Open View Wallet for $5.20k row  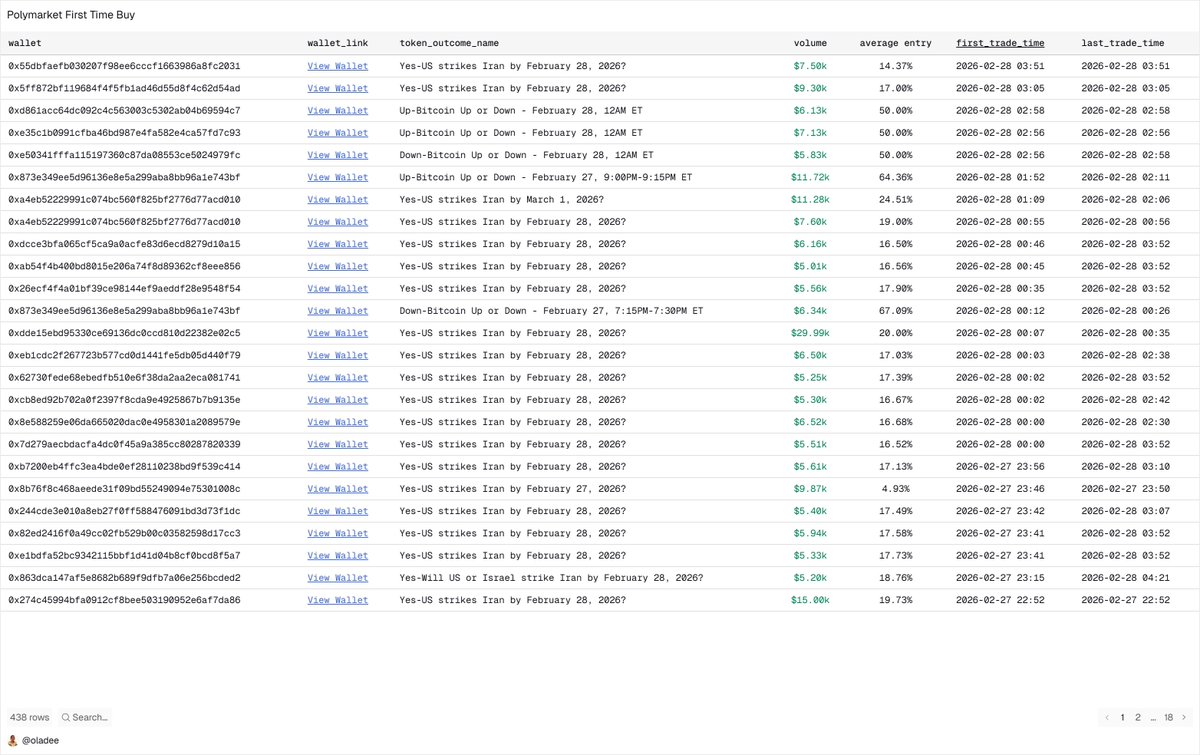(337, 578)
